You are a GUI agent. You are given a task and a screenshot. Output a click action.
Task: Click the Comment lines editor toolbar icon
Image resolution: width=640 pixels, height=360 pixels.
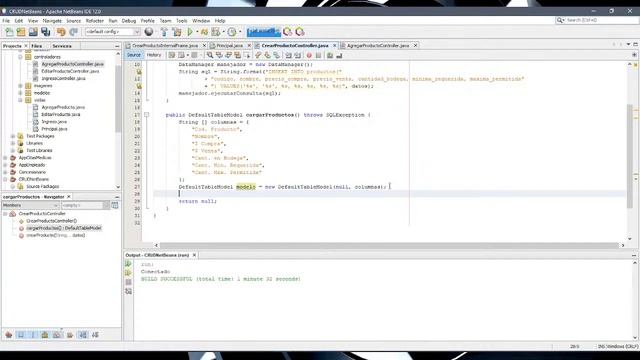(330, 55)
